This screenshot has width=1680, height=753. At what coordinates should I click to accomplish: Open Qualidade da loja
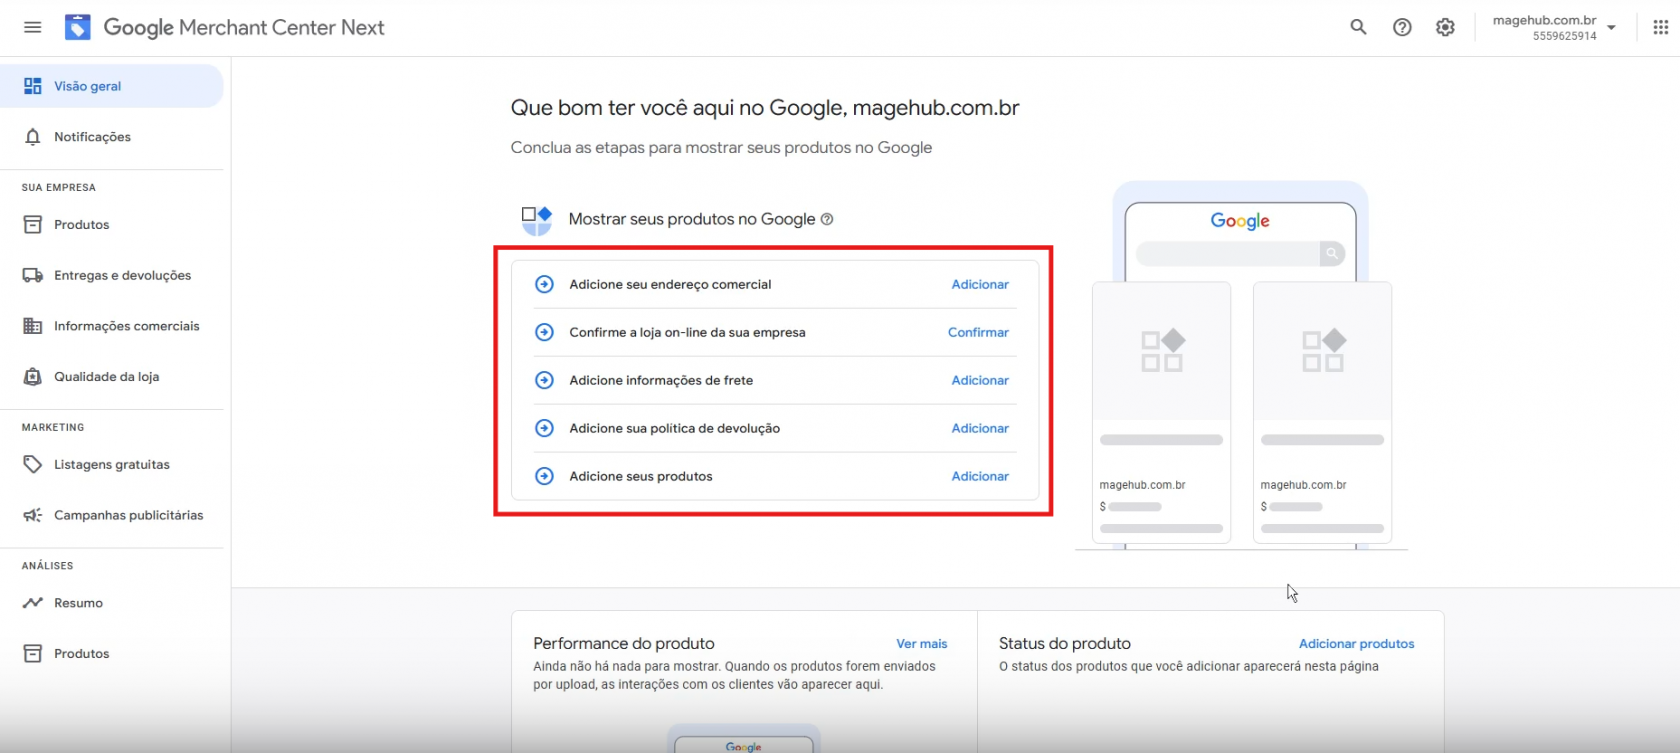pos(112,377)
